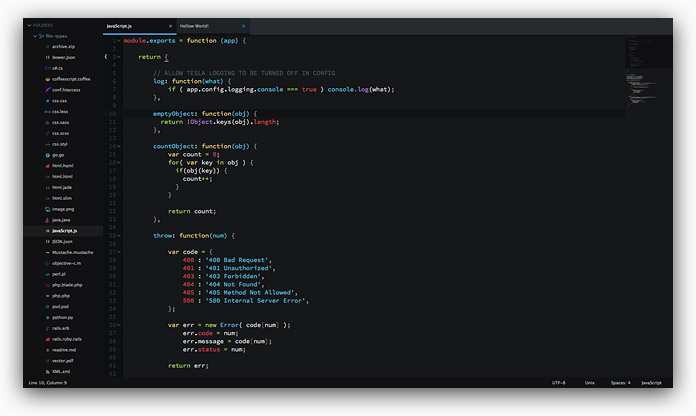Switch to the JavaScript.js tab
Screen dimensions: 696x416
(140, 26)
